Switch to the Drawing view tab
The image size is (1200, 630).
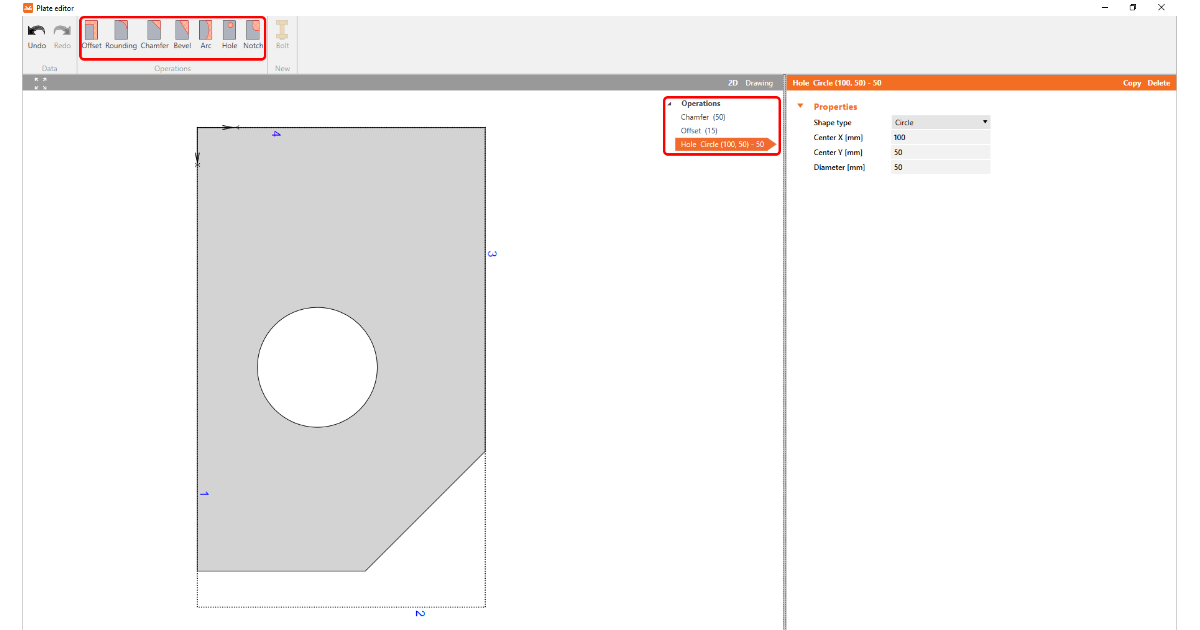[759, 83]
